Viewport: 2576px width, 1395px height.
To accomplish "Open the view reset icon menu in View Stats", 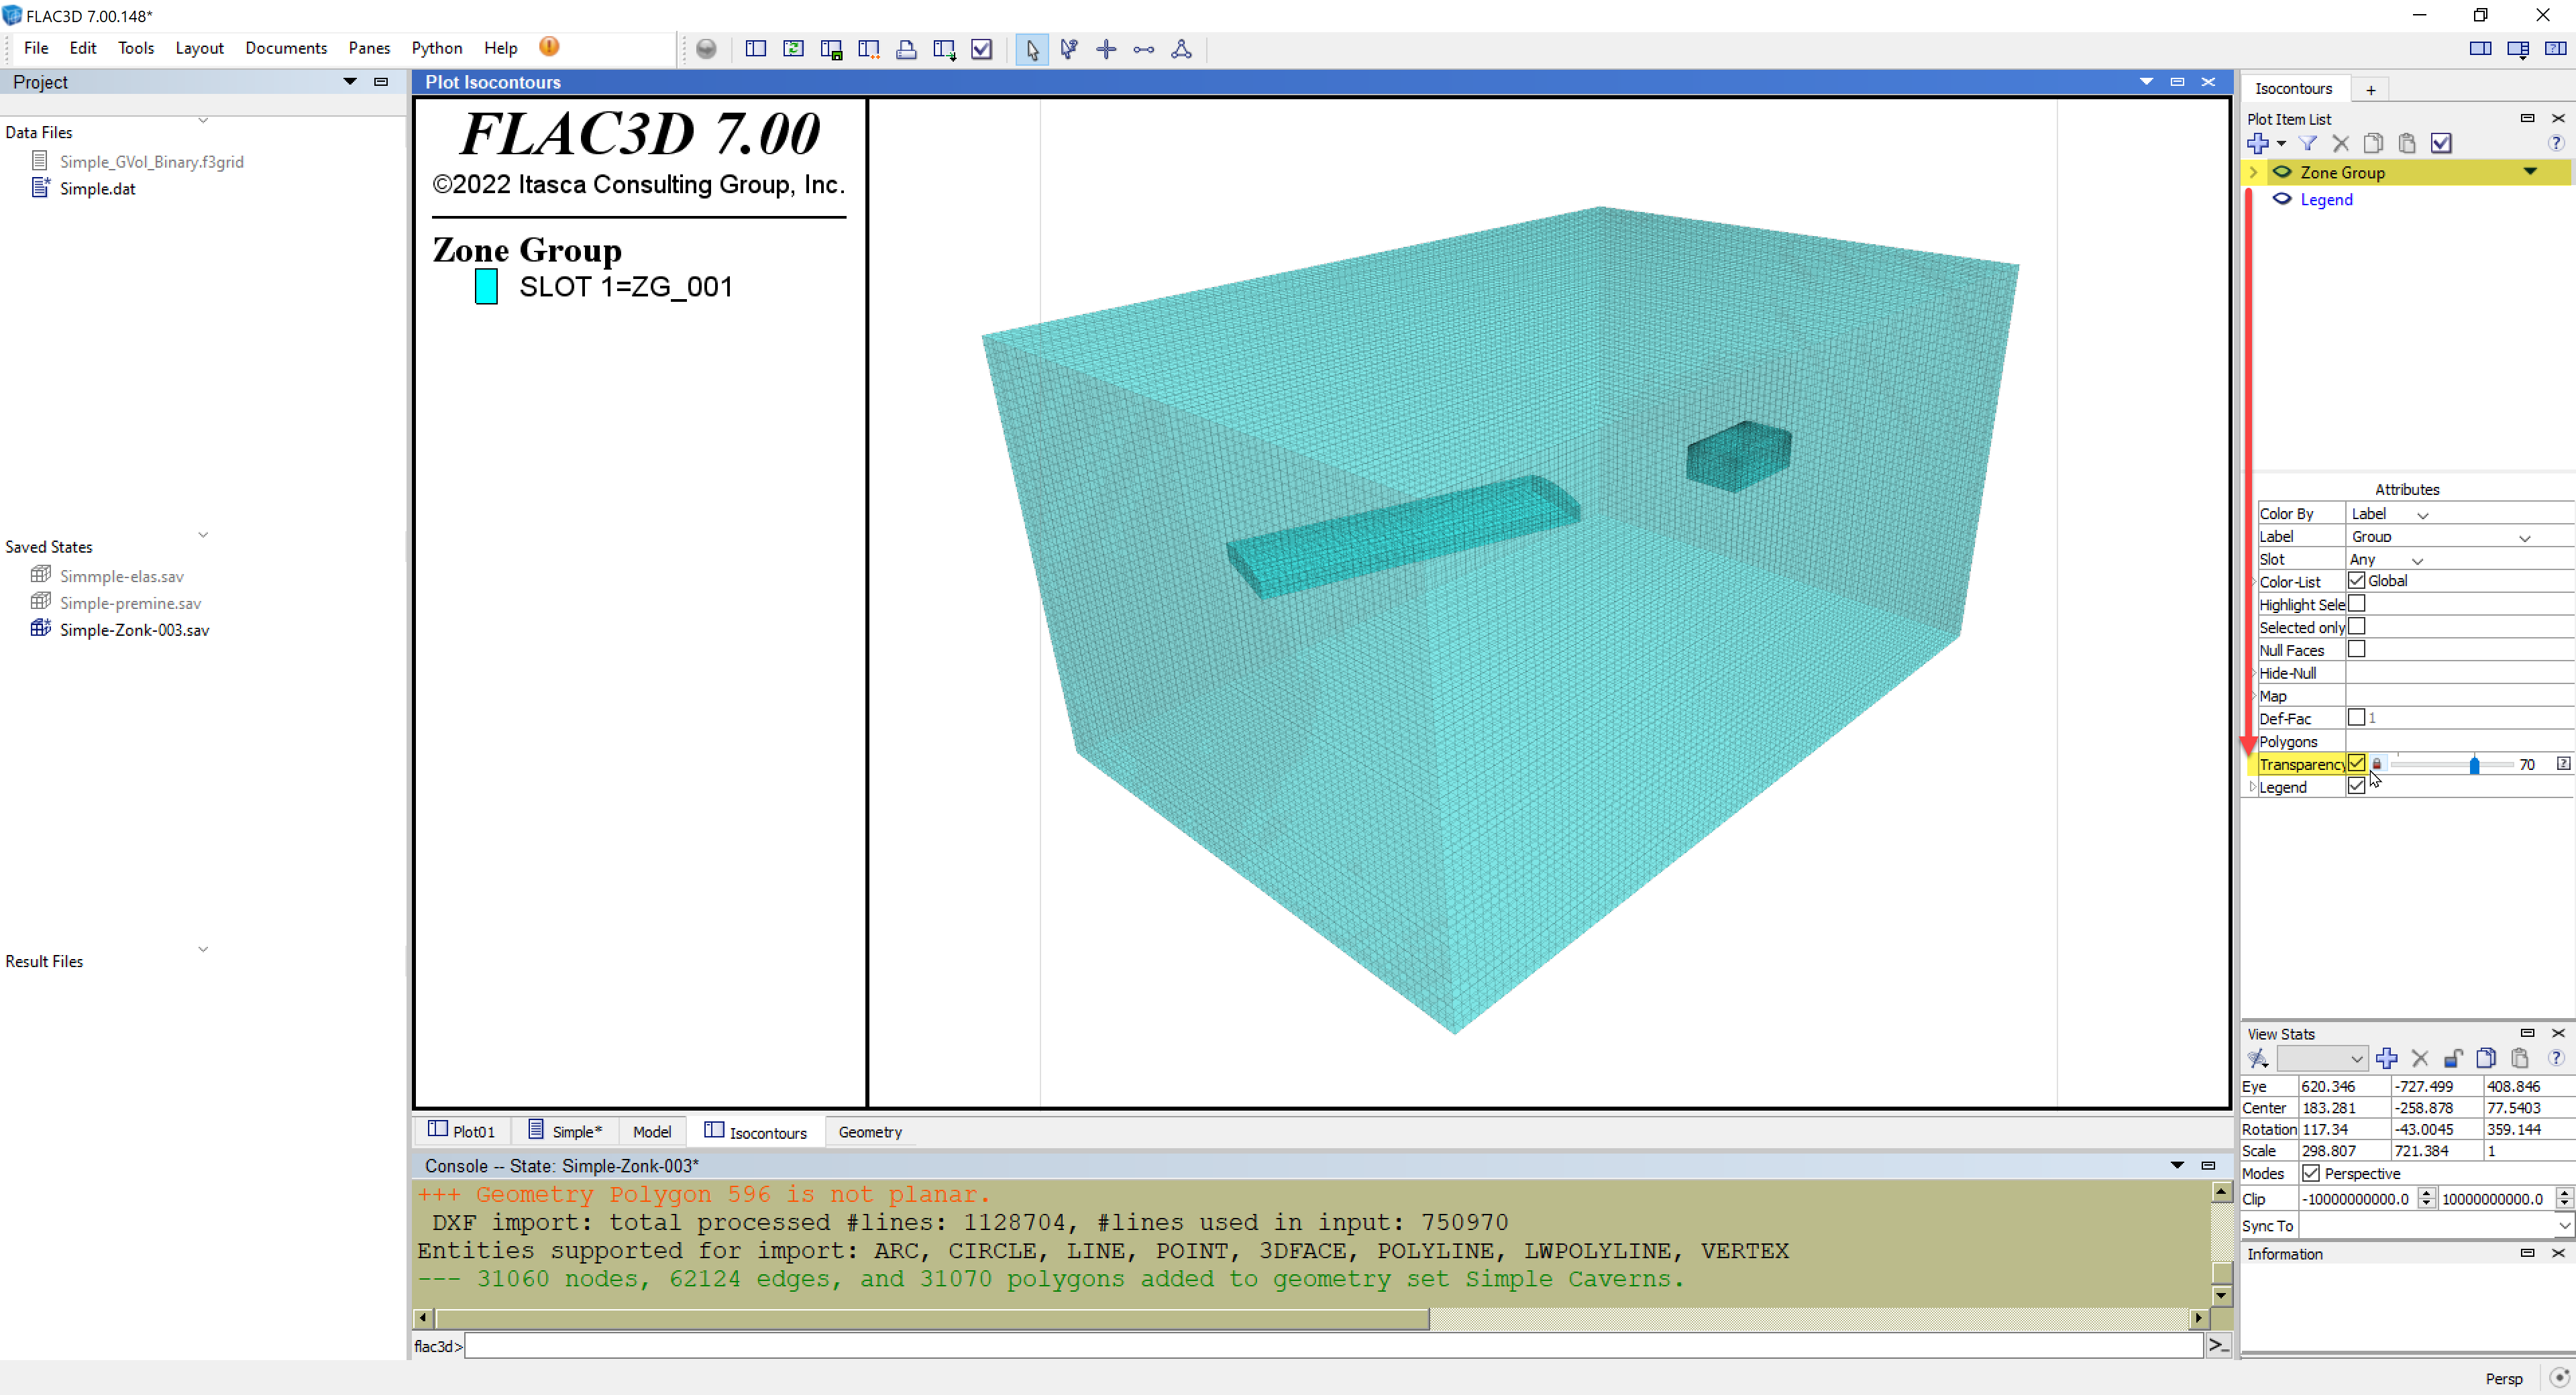I will point(2258,1058).
